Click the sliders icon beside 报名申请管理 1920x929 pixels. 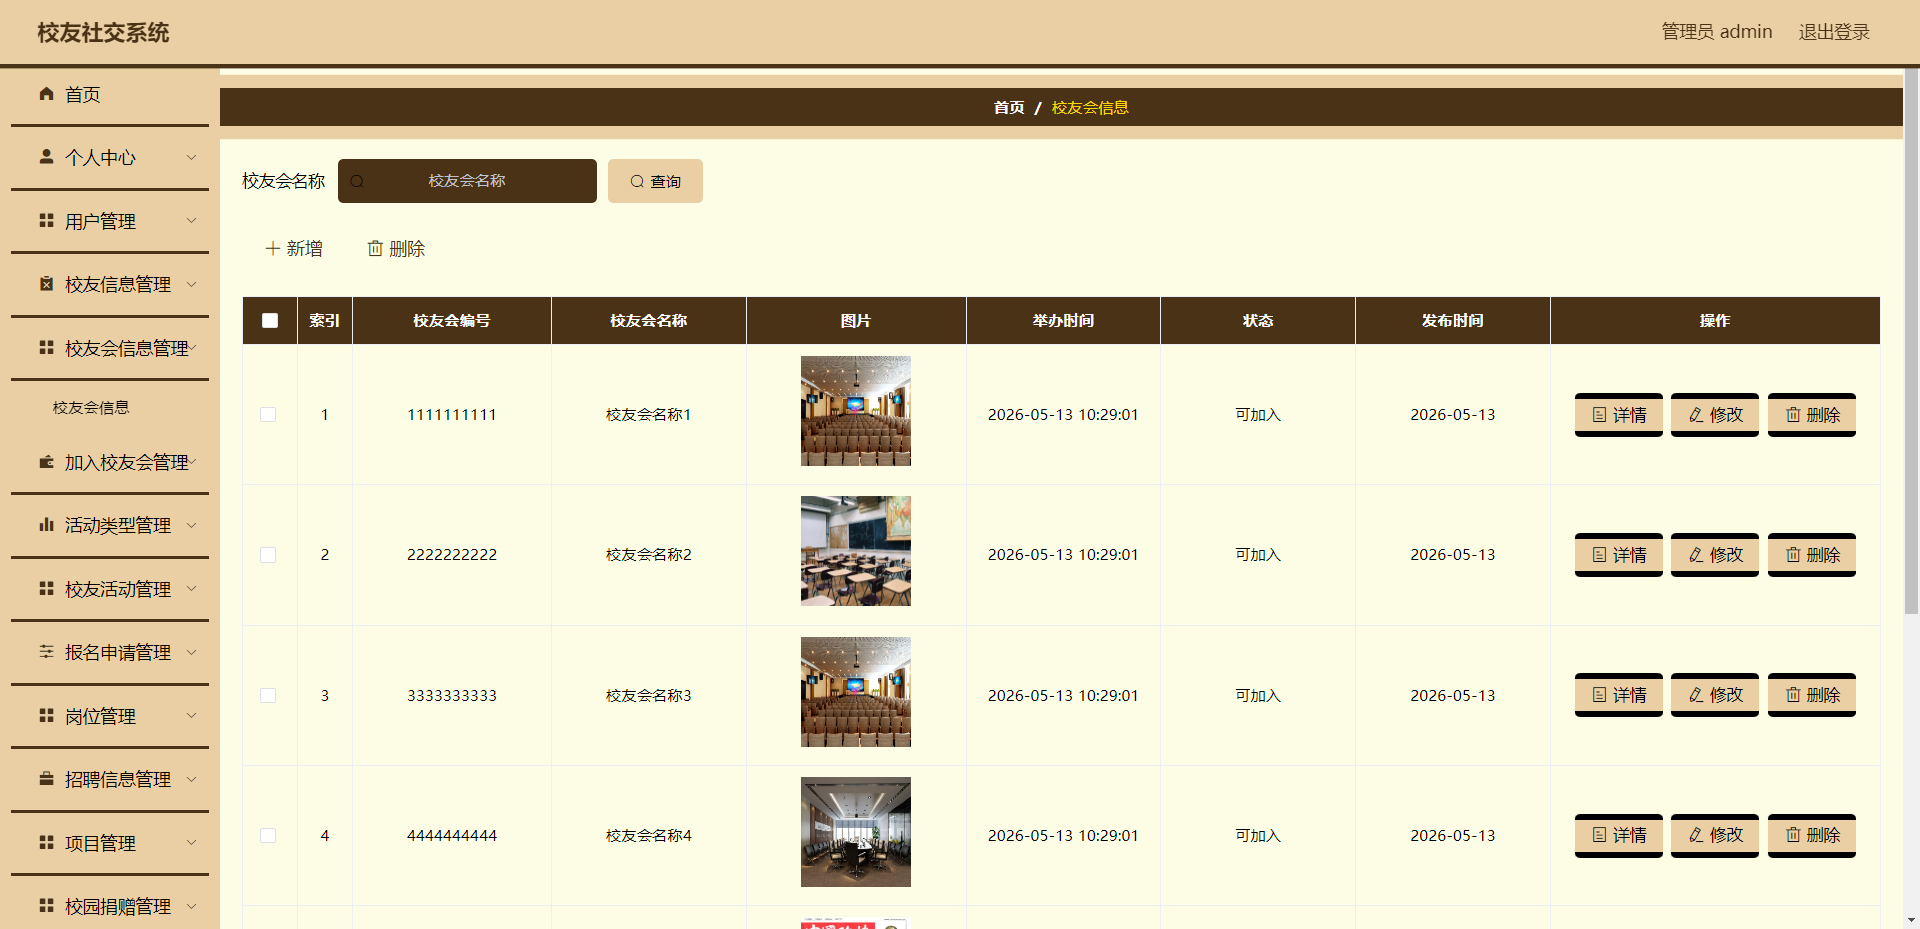point(46,652)
